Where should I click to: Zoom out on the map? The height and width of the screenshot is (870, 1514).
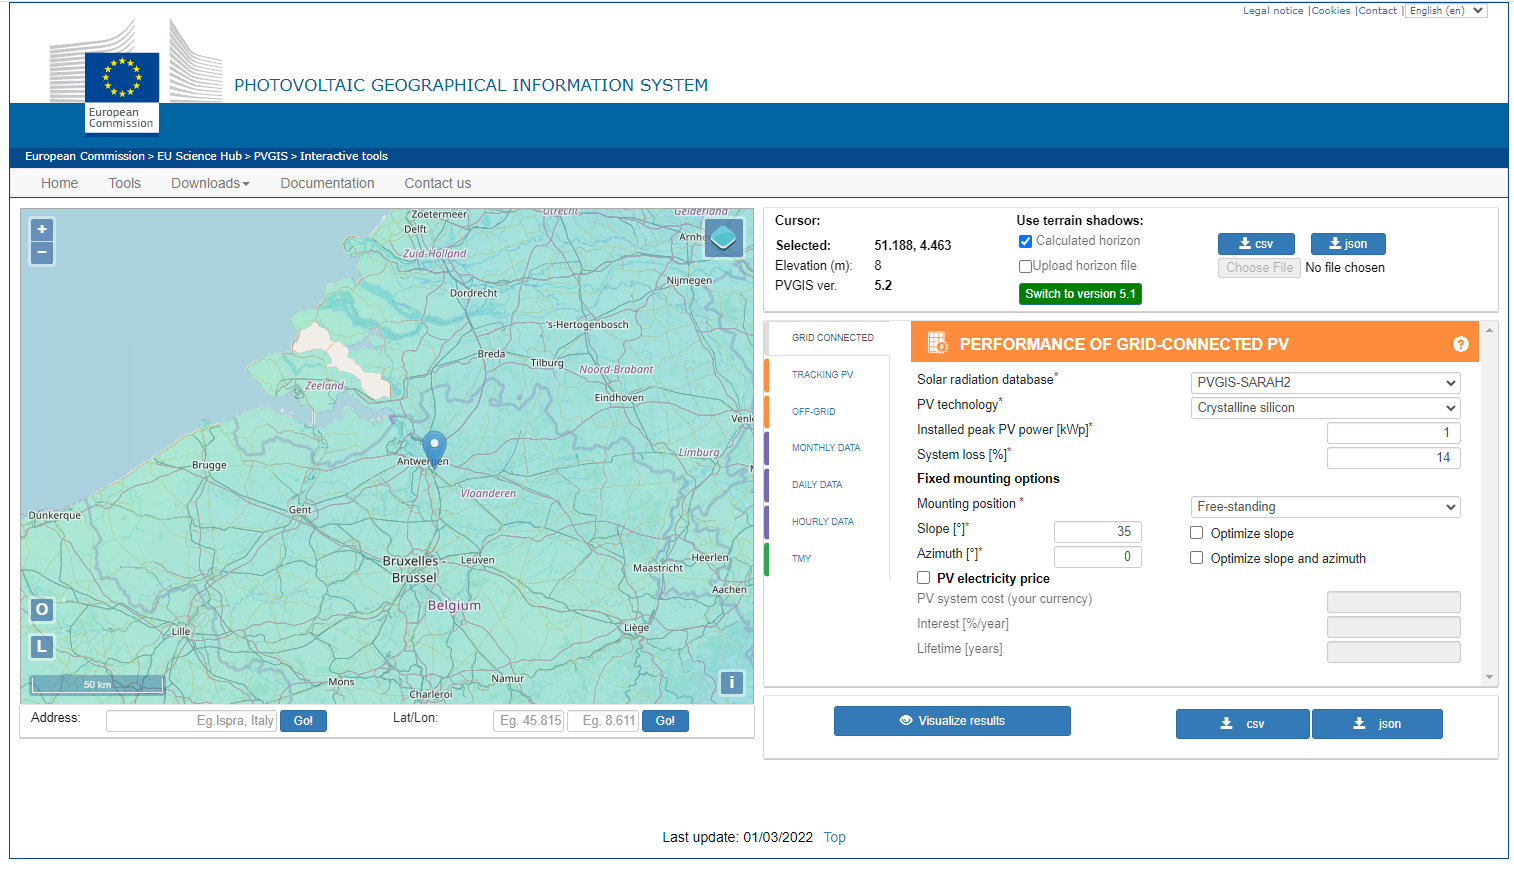[x=42, y=253]
